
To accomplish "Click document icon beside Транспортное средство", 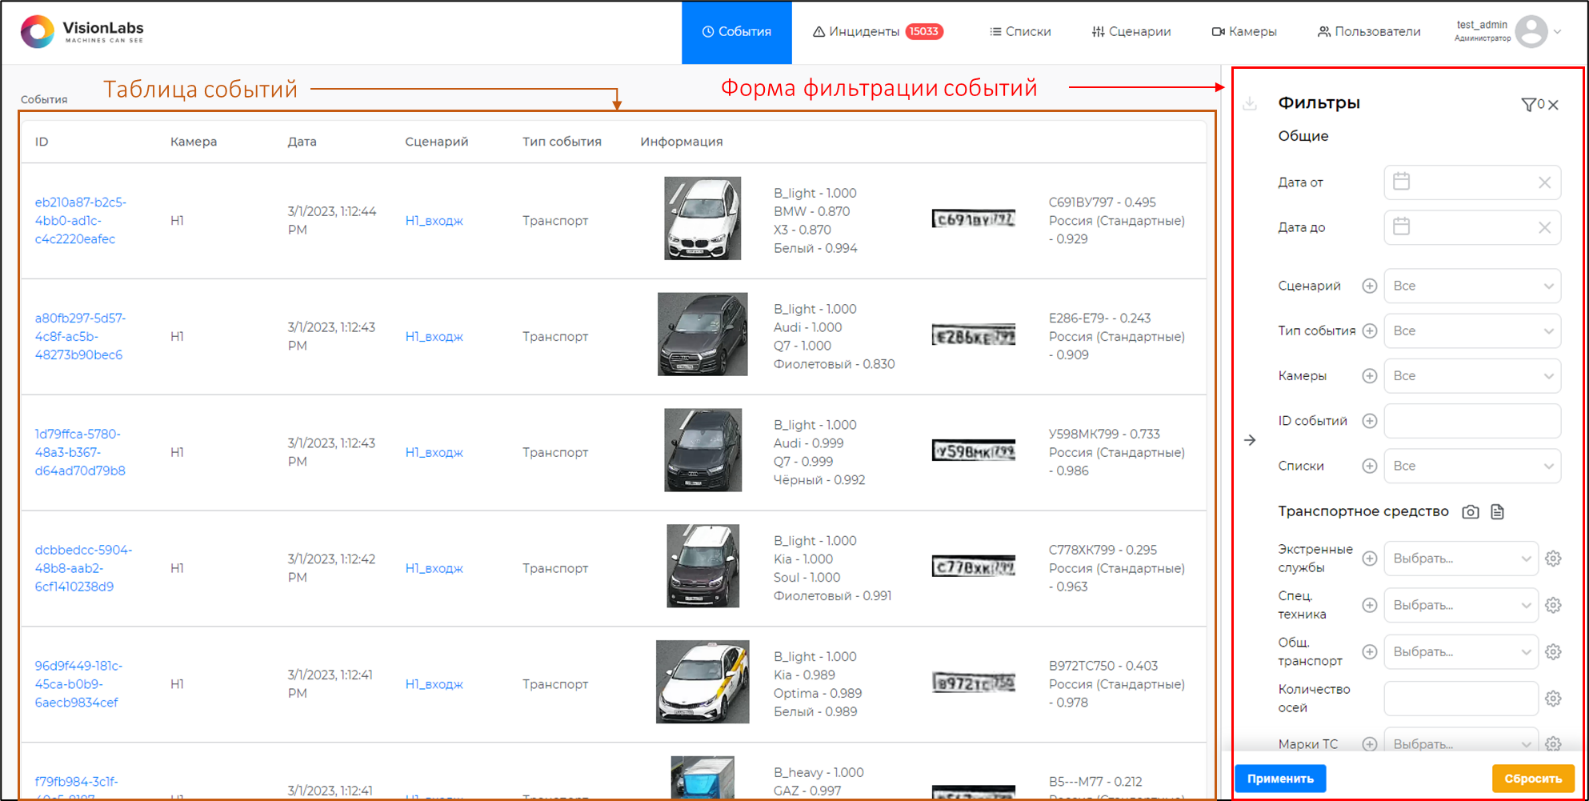I will (x=1497, y=512).
